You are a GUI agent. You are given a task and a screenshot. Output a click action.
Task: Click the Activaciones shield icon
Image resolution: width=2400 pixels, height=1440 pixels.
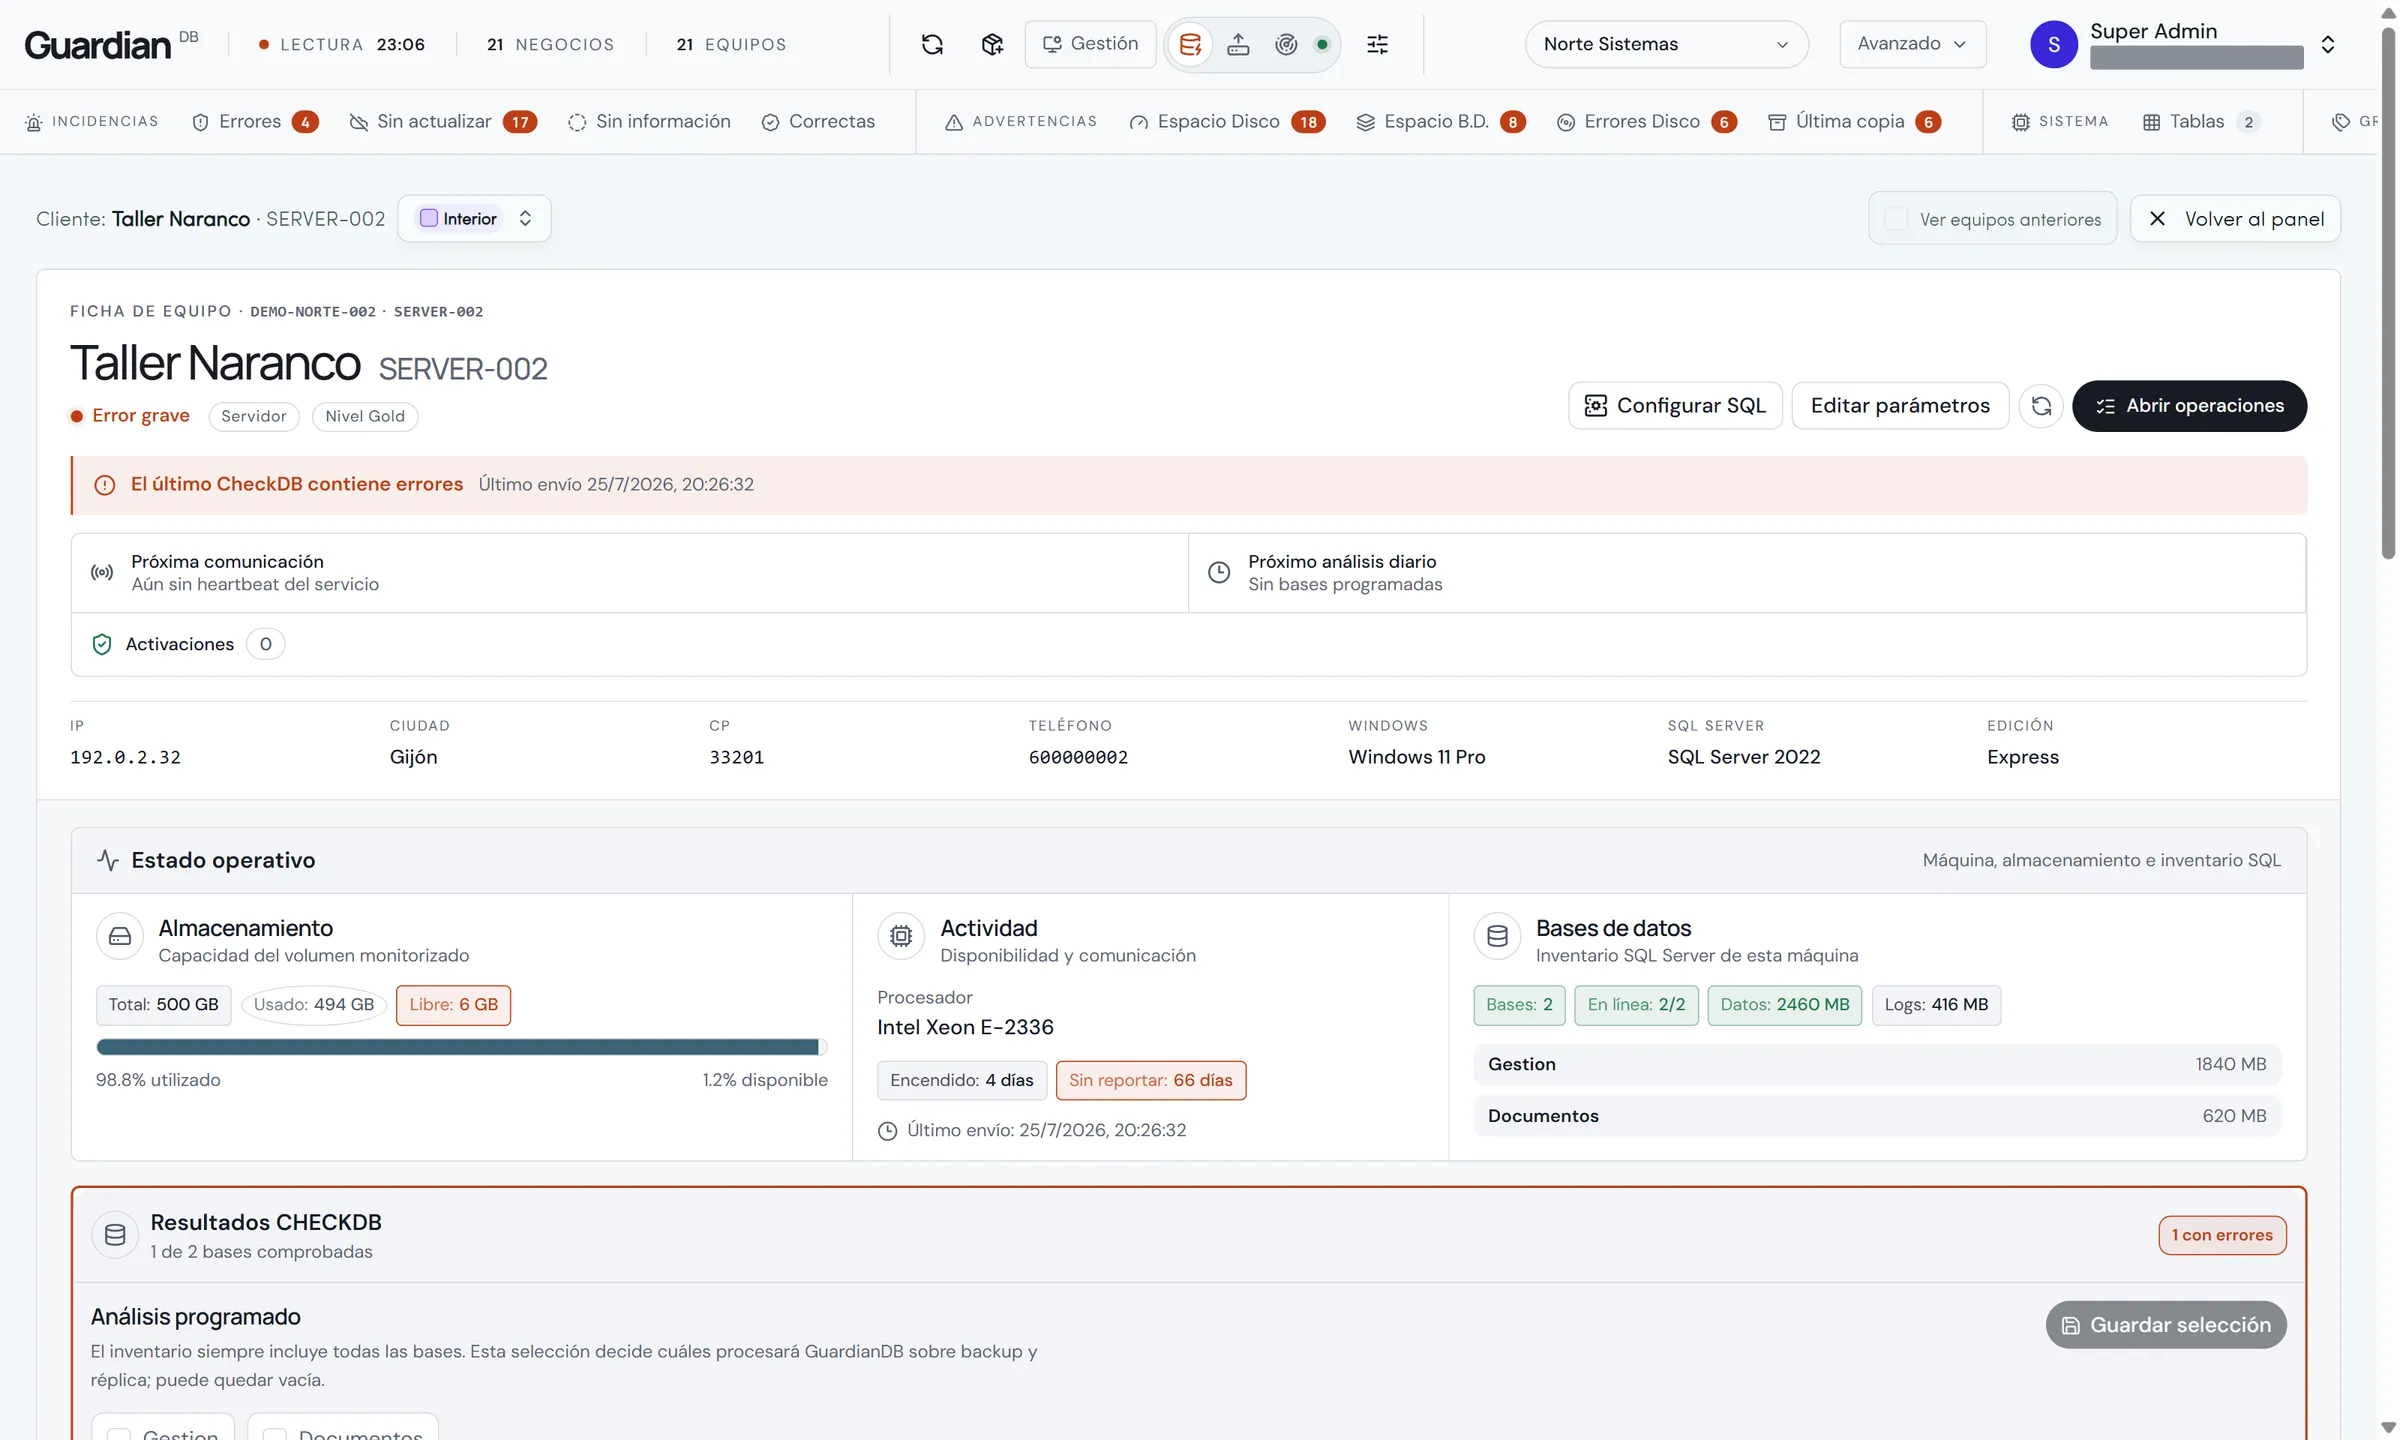coord(102,644)
